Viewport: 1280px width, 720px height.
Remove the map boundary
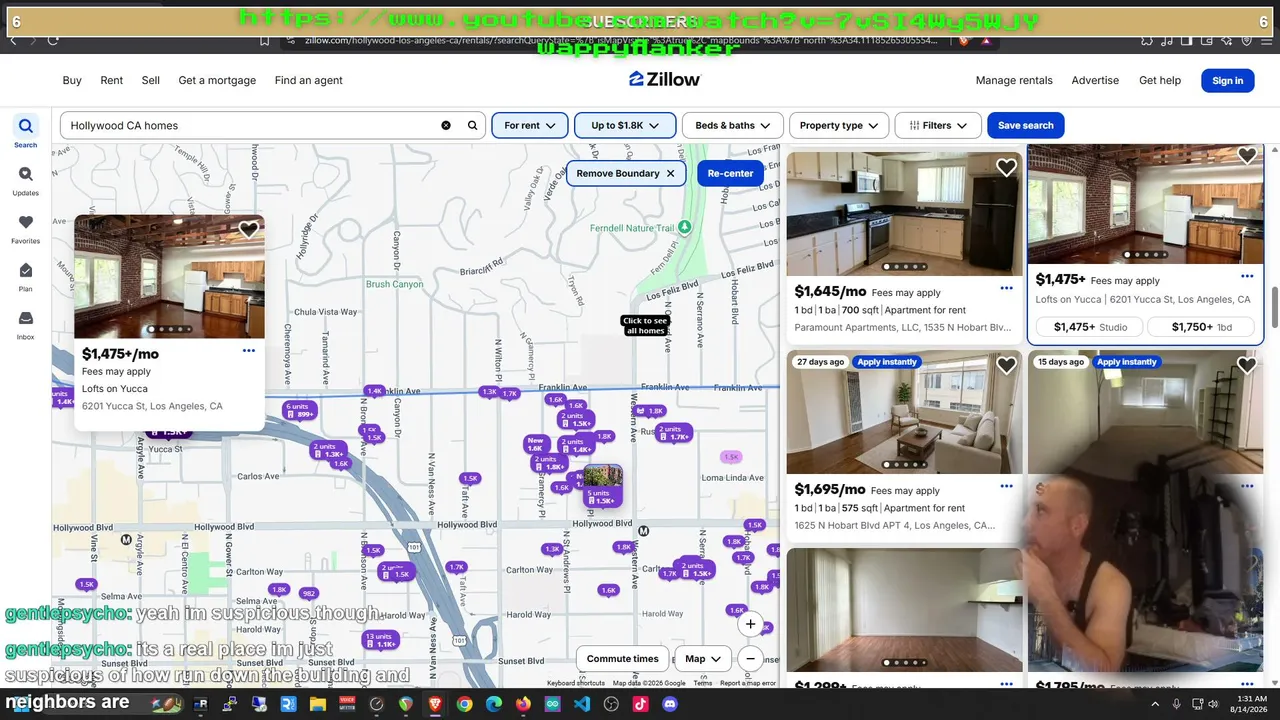click(626, 173)
